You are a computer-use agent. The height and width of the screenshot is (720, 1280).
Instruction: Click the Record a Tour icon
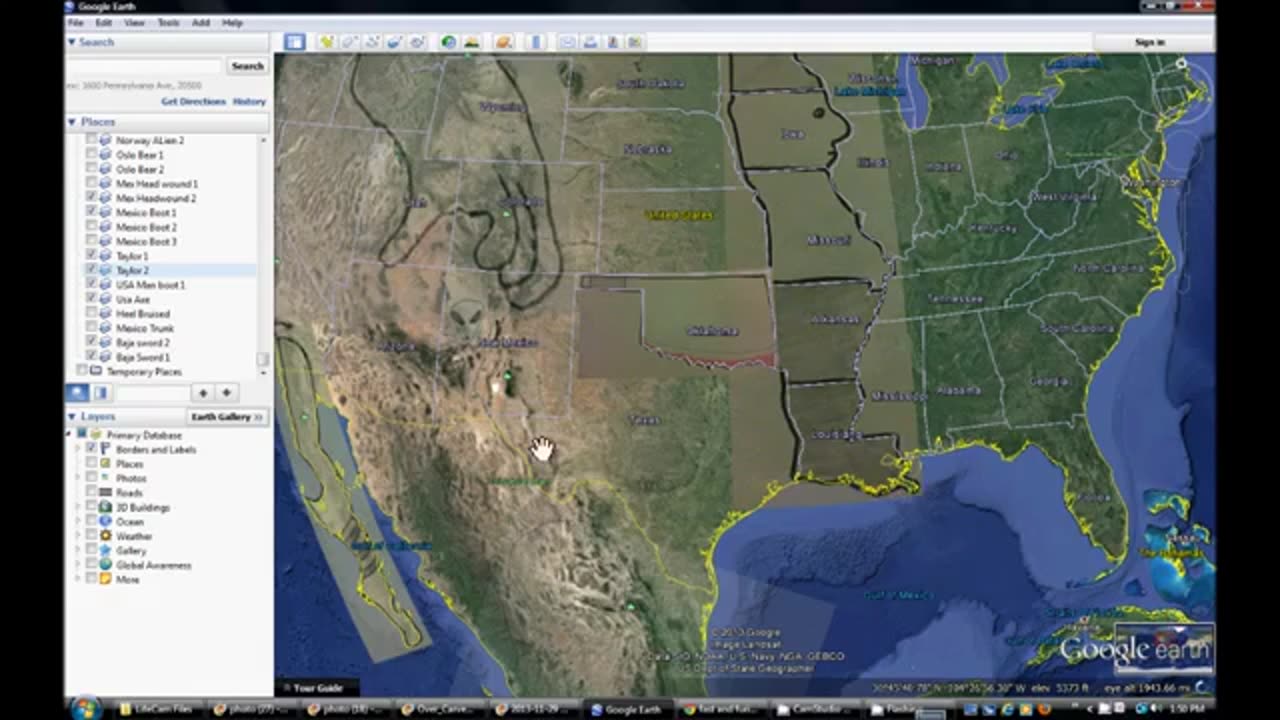[417, 42]
